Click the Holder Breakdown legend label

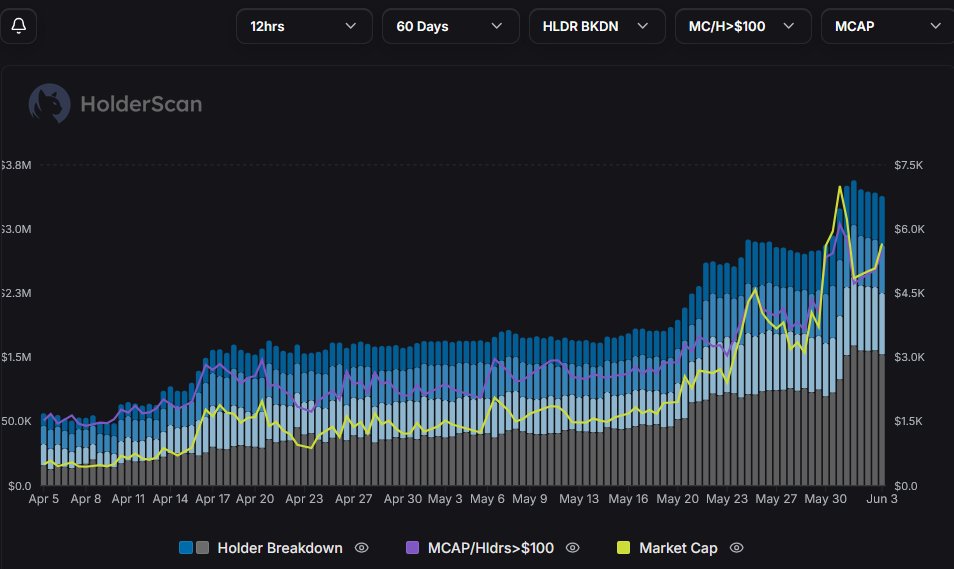(x=280, y=548)
